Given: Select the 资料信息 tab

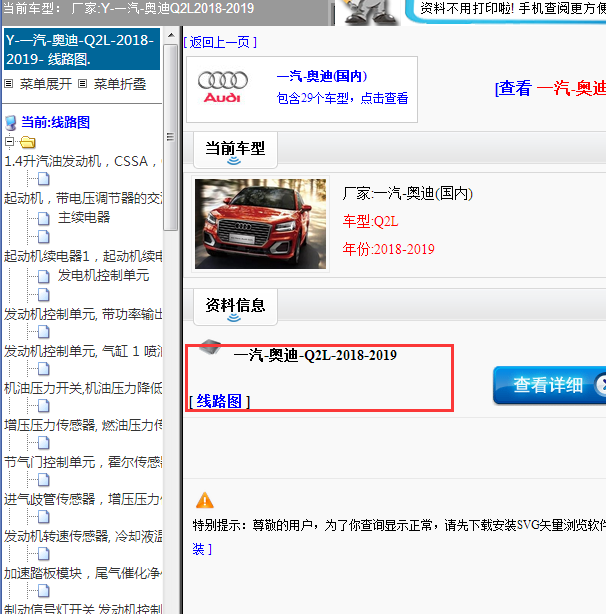Looking at the screenshot, I should click(x=235, y=307).
